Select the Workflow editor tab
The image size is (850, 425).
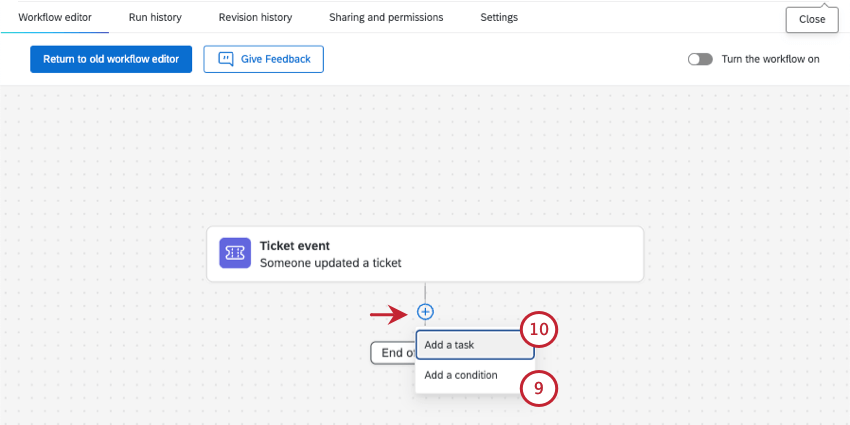point(55,17)
